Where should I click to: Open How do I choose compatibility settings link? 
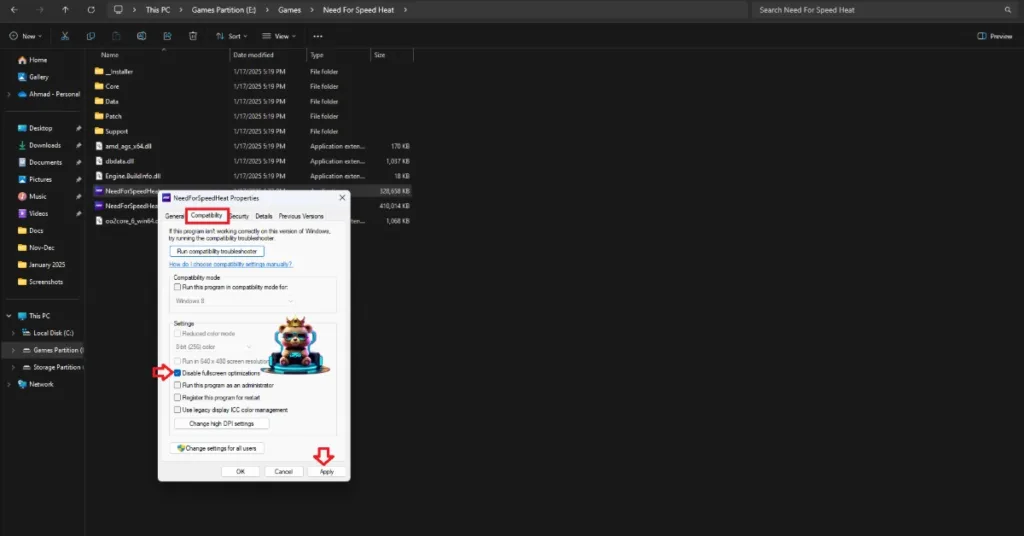pyautogui.click(x=231, y=264)
